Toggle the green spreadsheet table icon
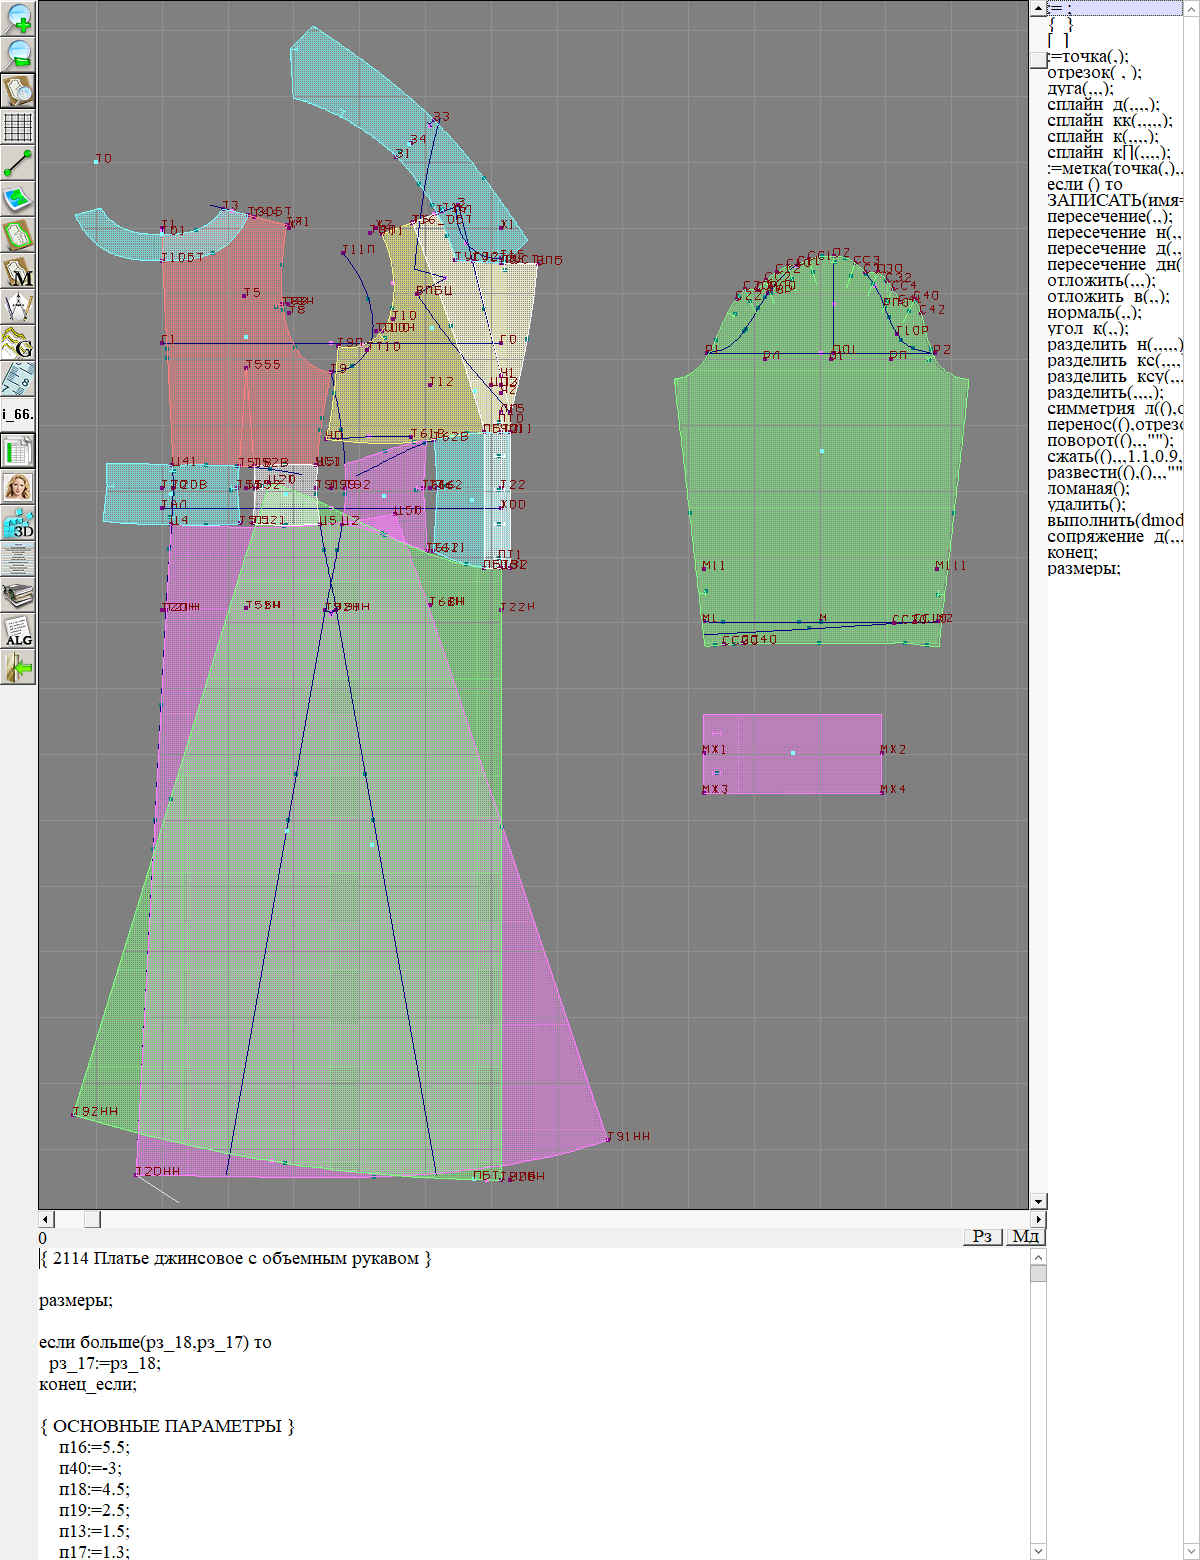This screenshot has width=1200, height=1560. [x=18, y=451]
